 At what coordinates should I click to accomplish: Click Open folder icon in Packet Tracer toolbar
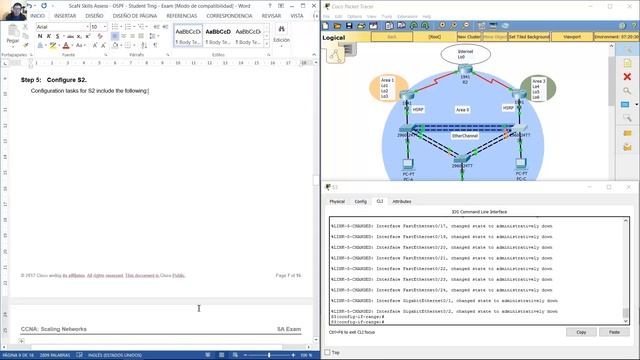pyautogui.click(x=337, y=26)
